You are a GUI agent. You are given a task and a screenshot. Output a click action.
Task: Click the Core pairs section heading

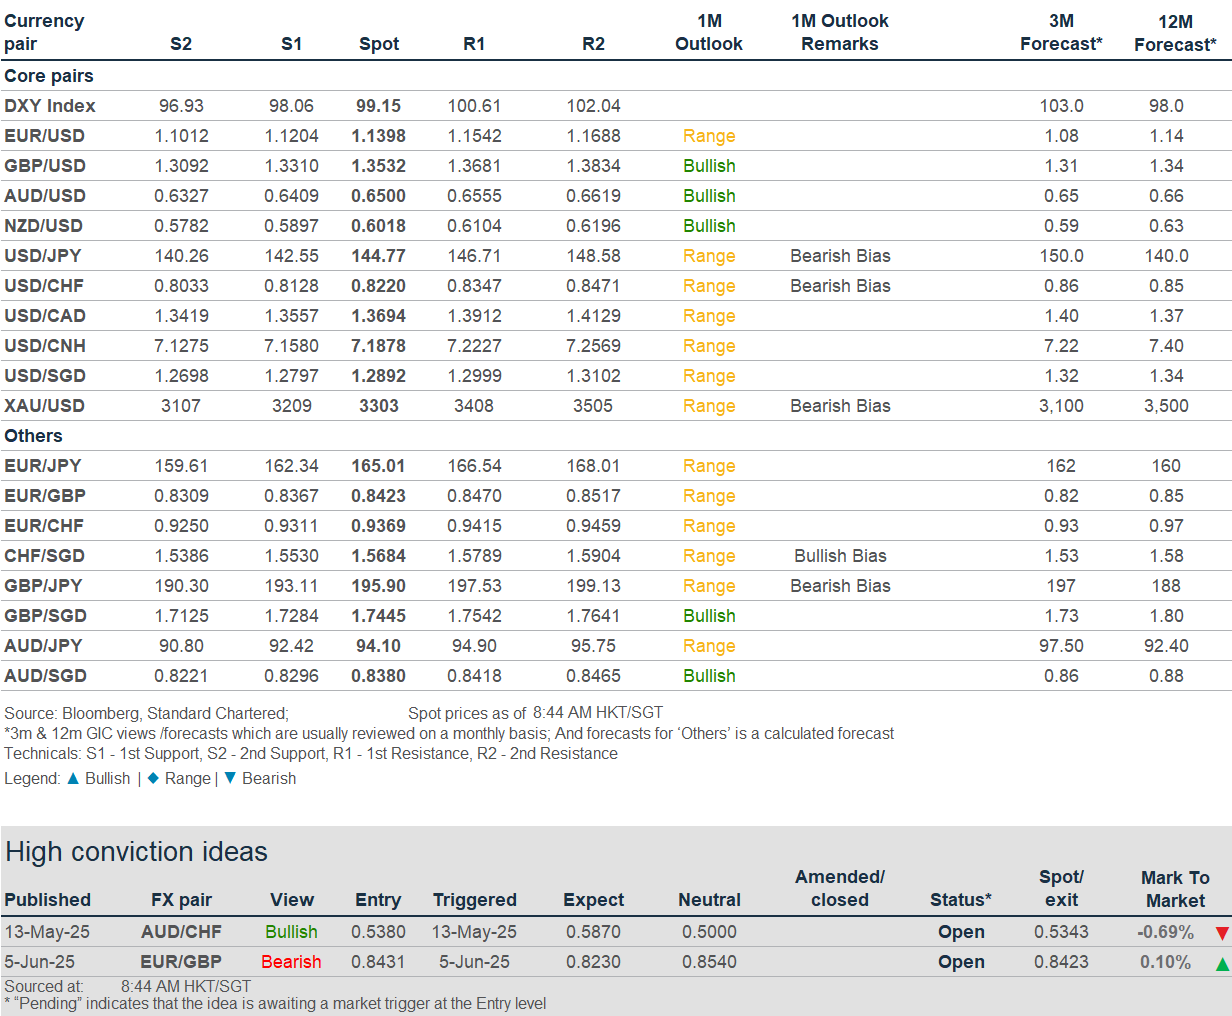pos(49,76)
